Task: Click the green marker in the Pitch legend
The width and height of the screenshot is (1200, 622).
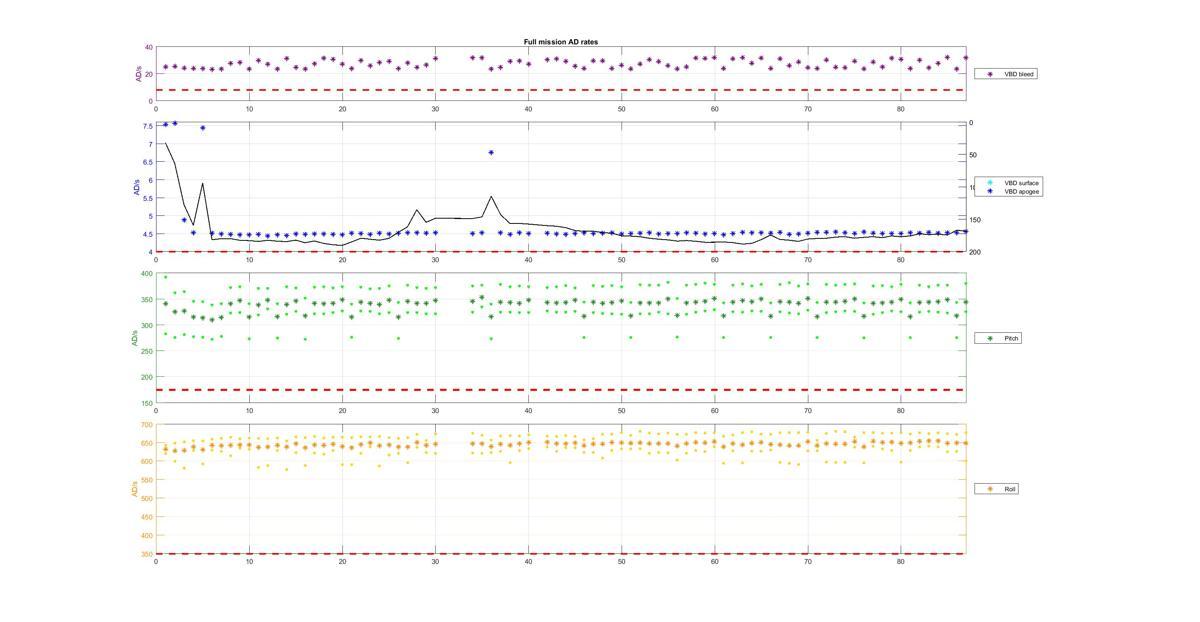Action: [x=990, y=338]
